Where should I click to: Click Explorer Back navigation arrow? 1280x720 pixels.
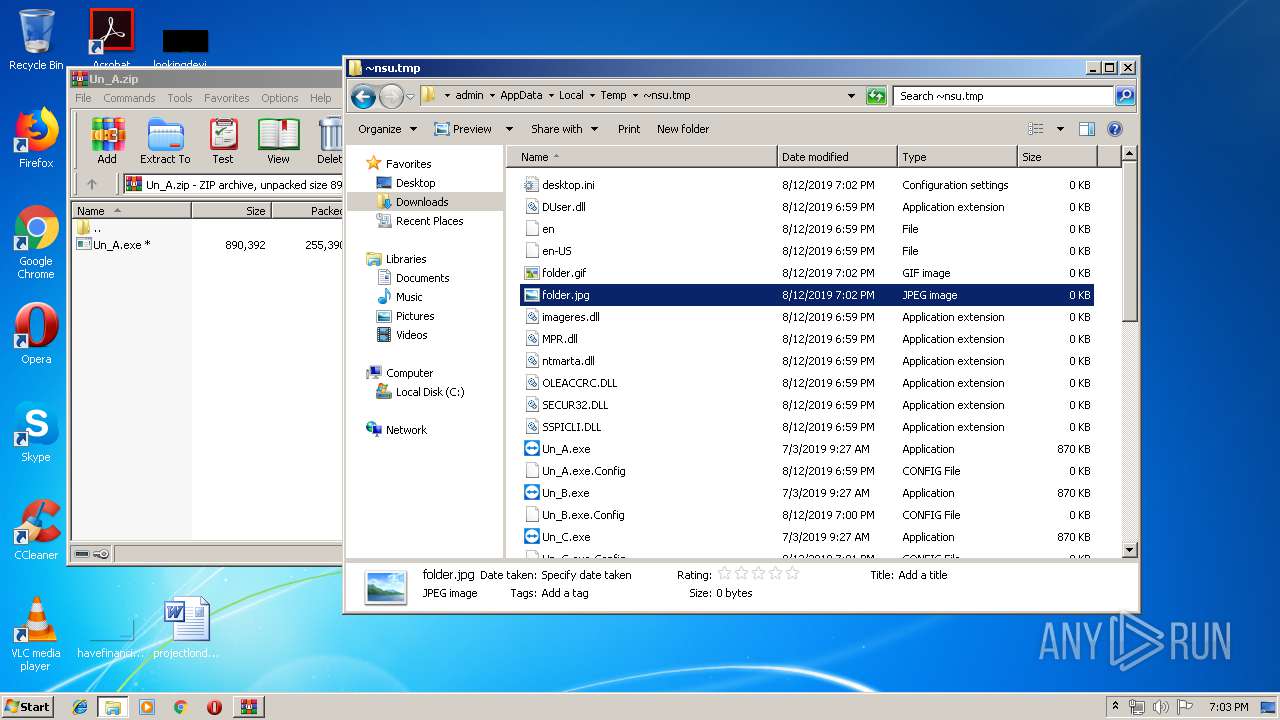click(x=364, y=96)
